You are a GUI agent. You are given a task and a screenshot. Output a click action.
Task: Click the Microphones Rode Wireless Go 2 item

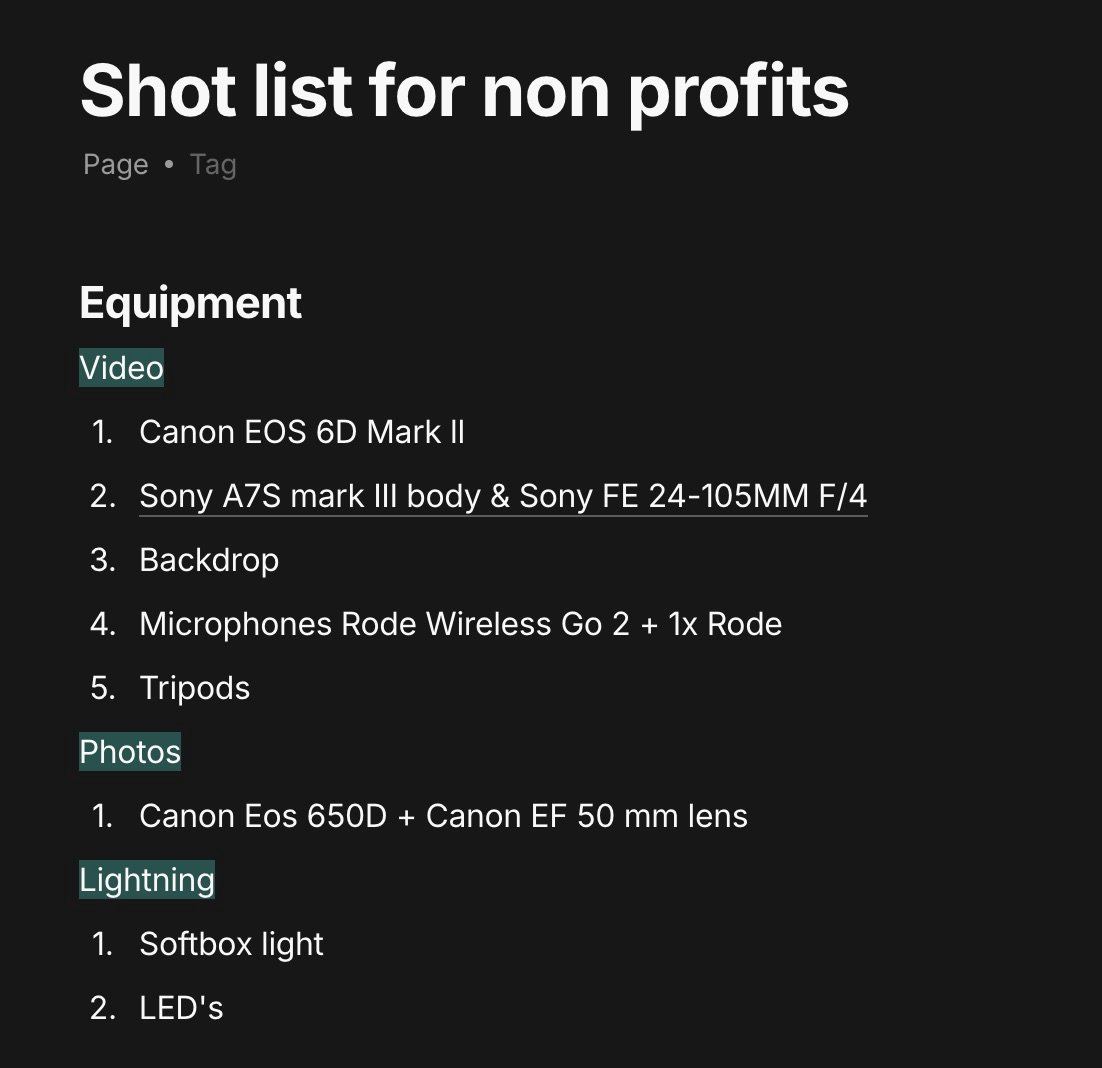(460, 624)
